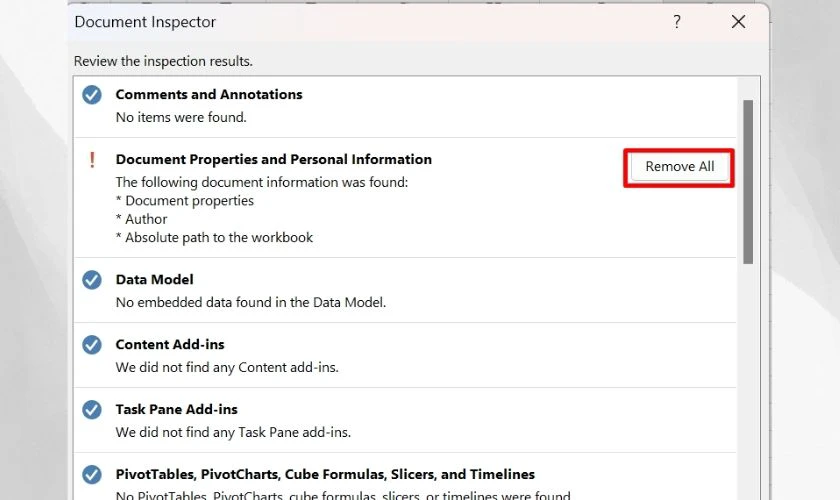Click the vertical scrollbar thumb in results list
840x500 pixels.
(x=748, y=182)
